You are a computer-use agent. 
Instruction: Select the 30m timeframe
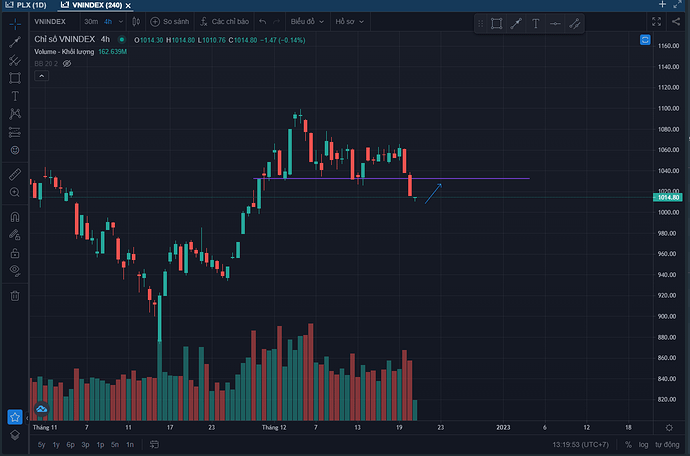pyautogui.click(x=91, y=22)
